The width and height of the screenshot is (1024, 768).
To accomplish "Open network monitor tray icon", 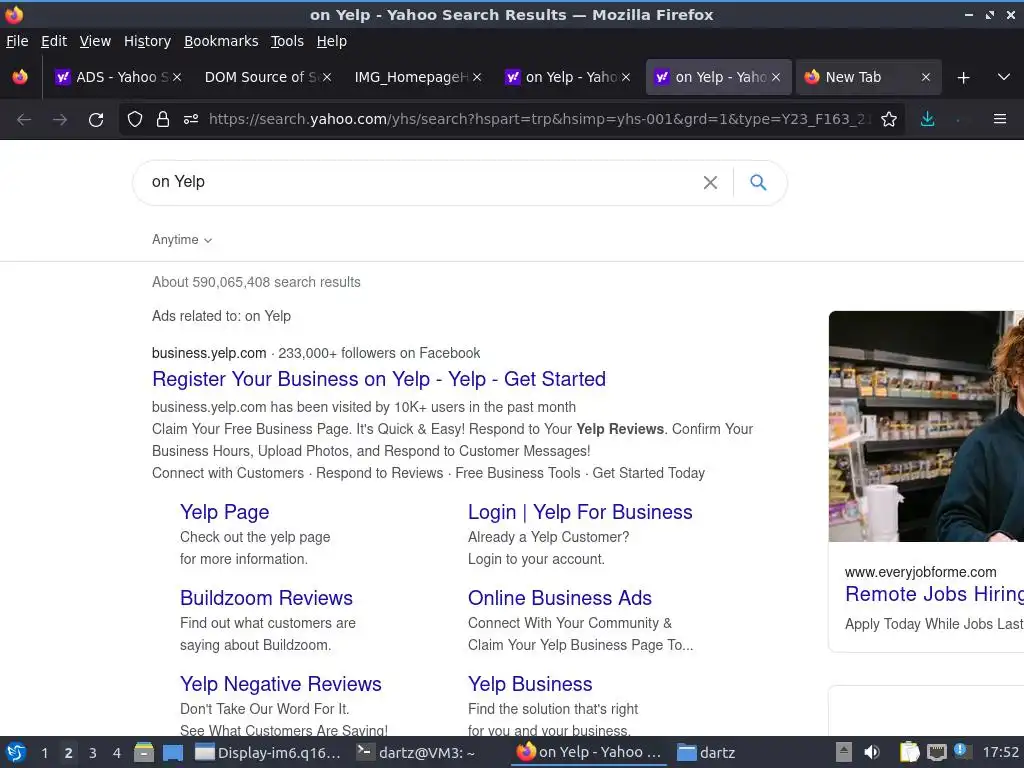I will click(x=937, y=753).
